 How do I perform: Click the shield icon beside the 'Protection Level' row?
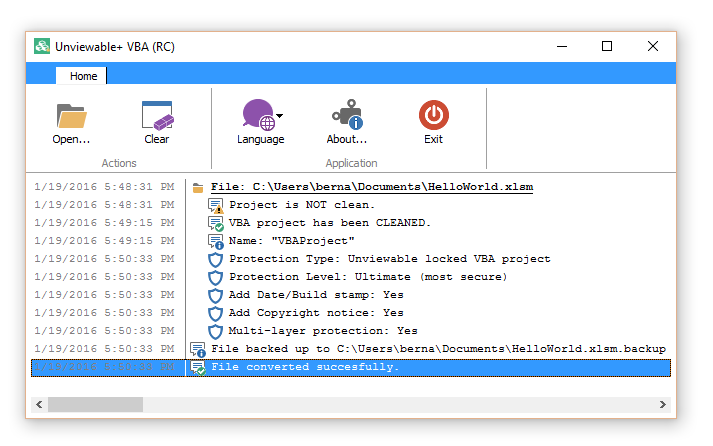point(215,278)
